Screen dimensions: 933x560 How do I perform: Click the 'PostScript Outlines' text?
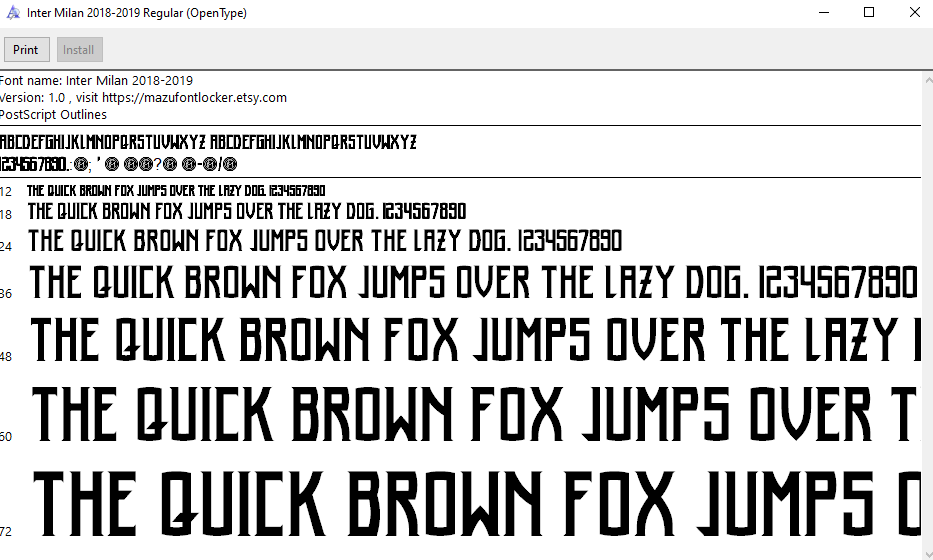point(54,115)
